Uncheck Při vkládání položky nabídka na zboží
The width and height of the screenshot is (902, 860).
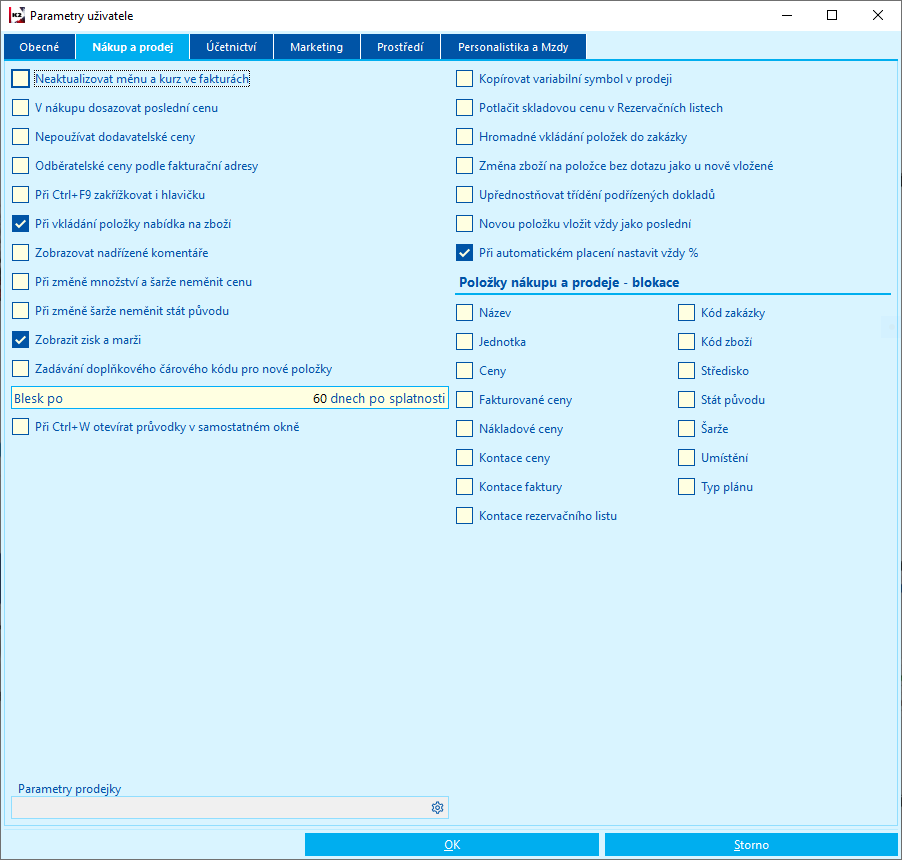21,224
